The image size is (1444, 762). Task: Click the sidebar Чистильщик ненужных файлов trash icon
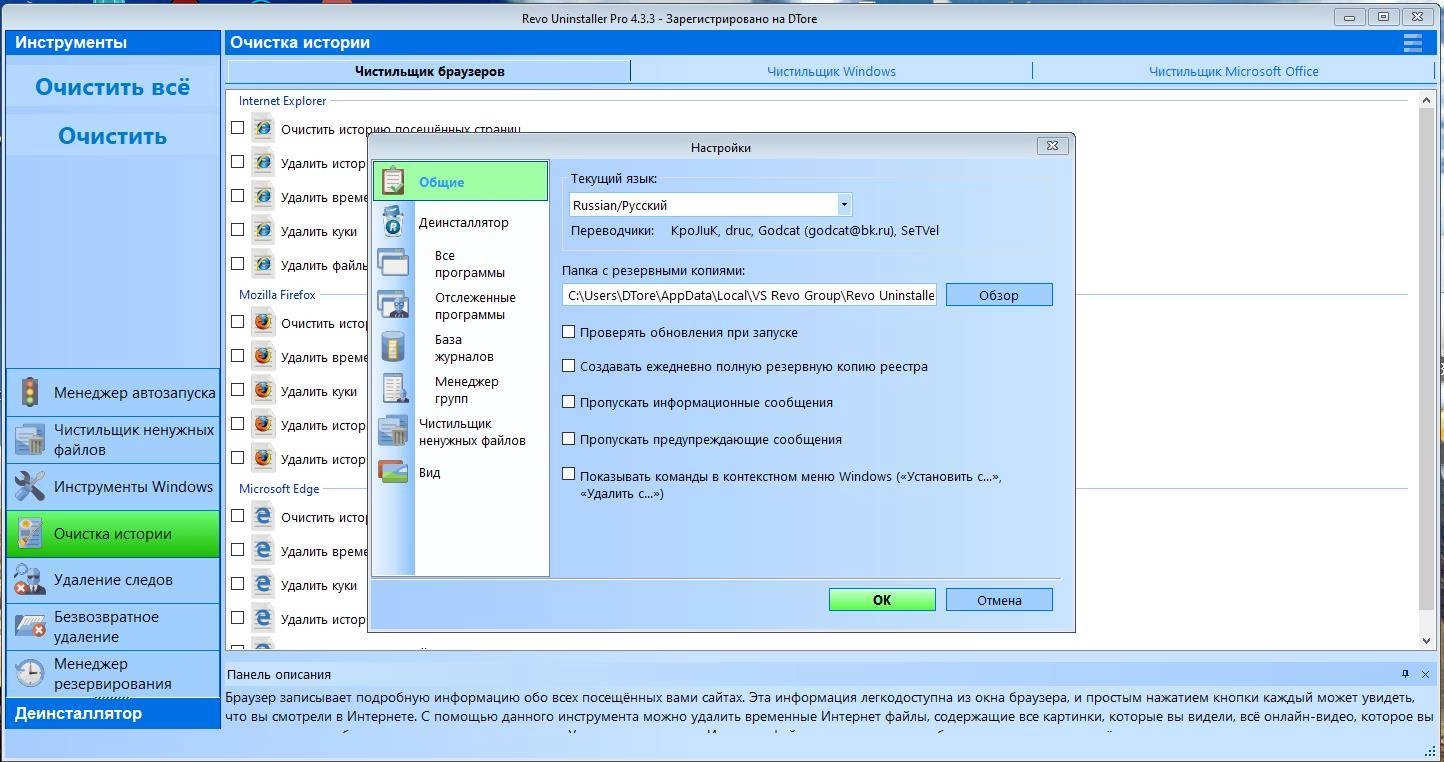(30, 439)
